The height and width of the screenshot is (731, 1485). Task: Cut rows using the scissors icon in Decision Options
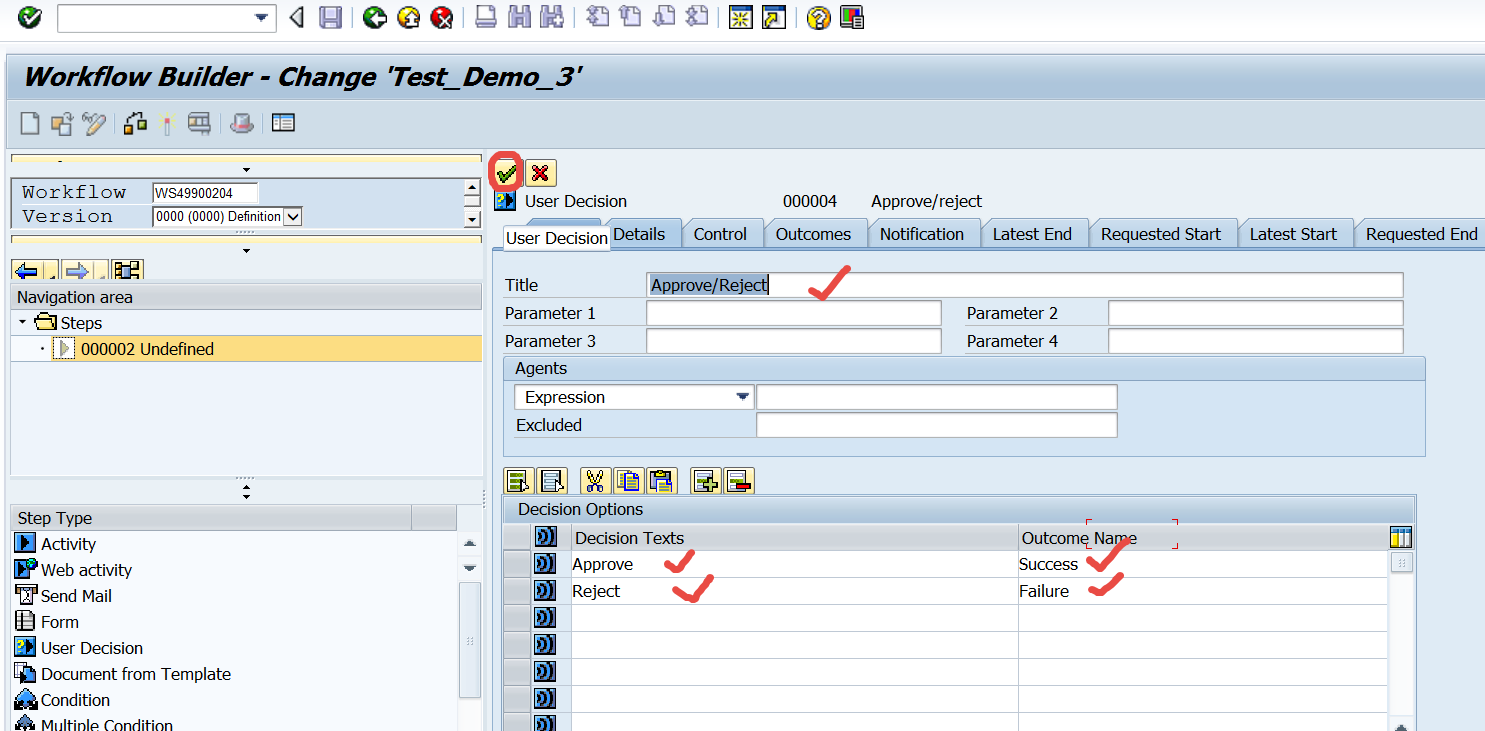pos(595,481)
